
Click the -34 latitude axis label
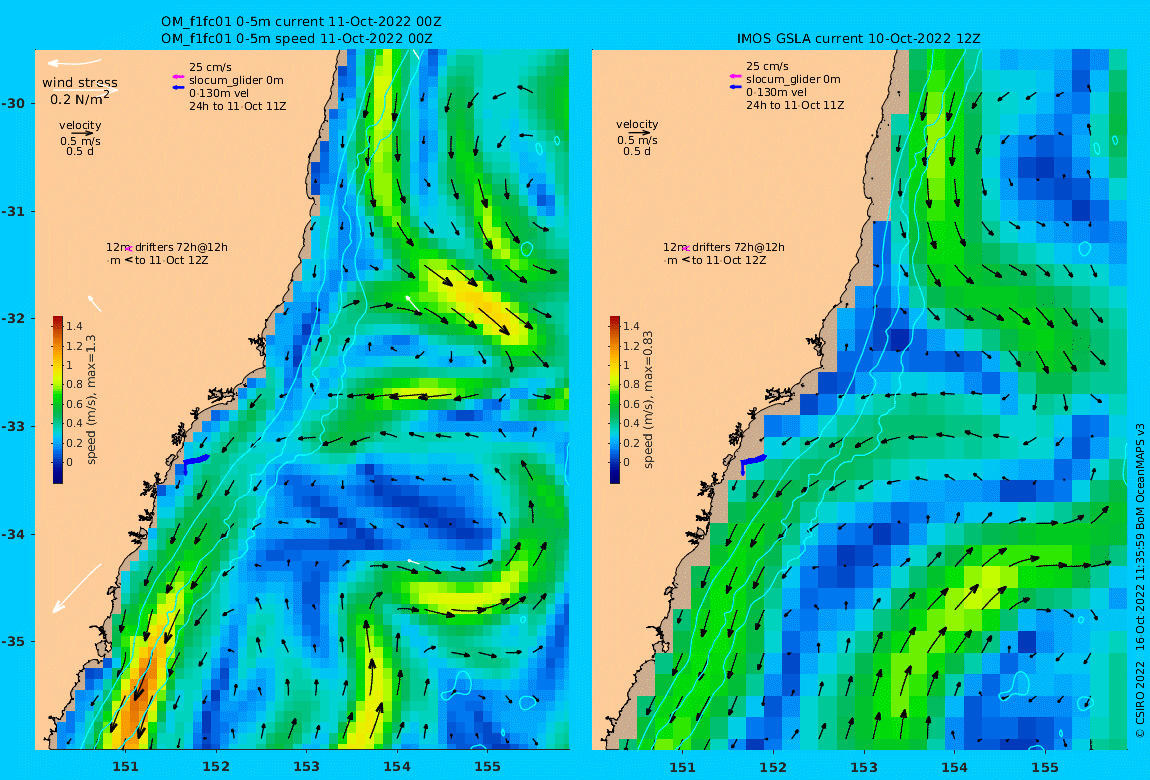tap(14, 534)
